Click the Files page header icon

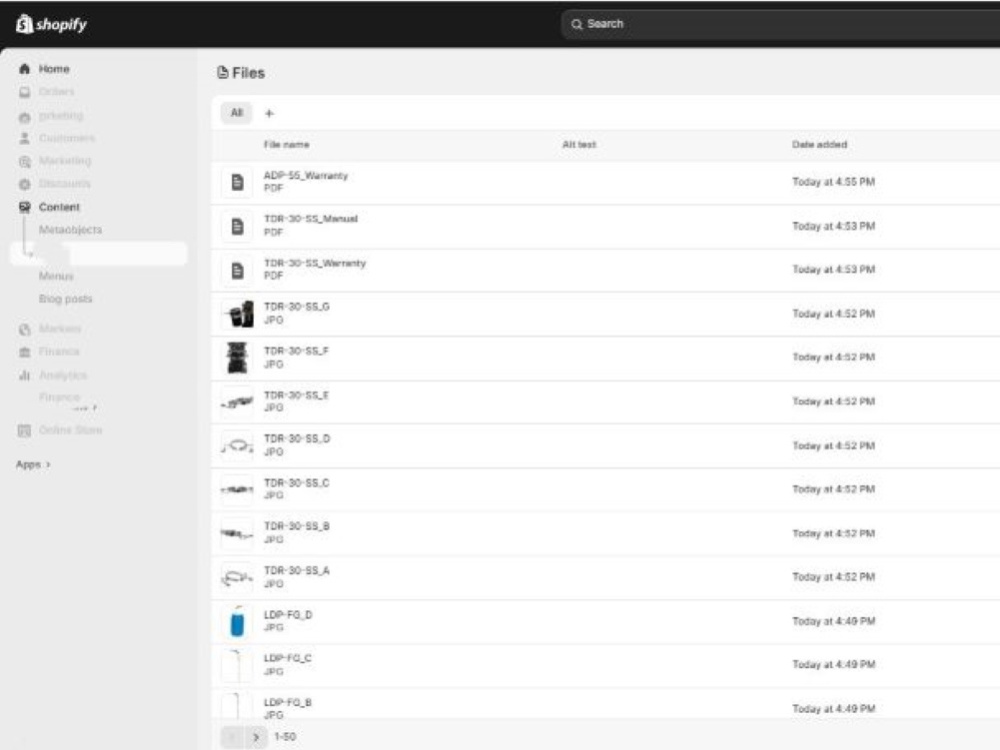coord(223,73)
